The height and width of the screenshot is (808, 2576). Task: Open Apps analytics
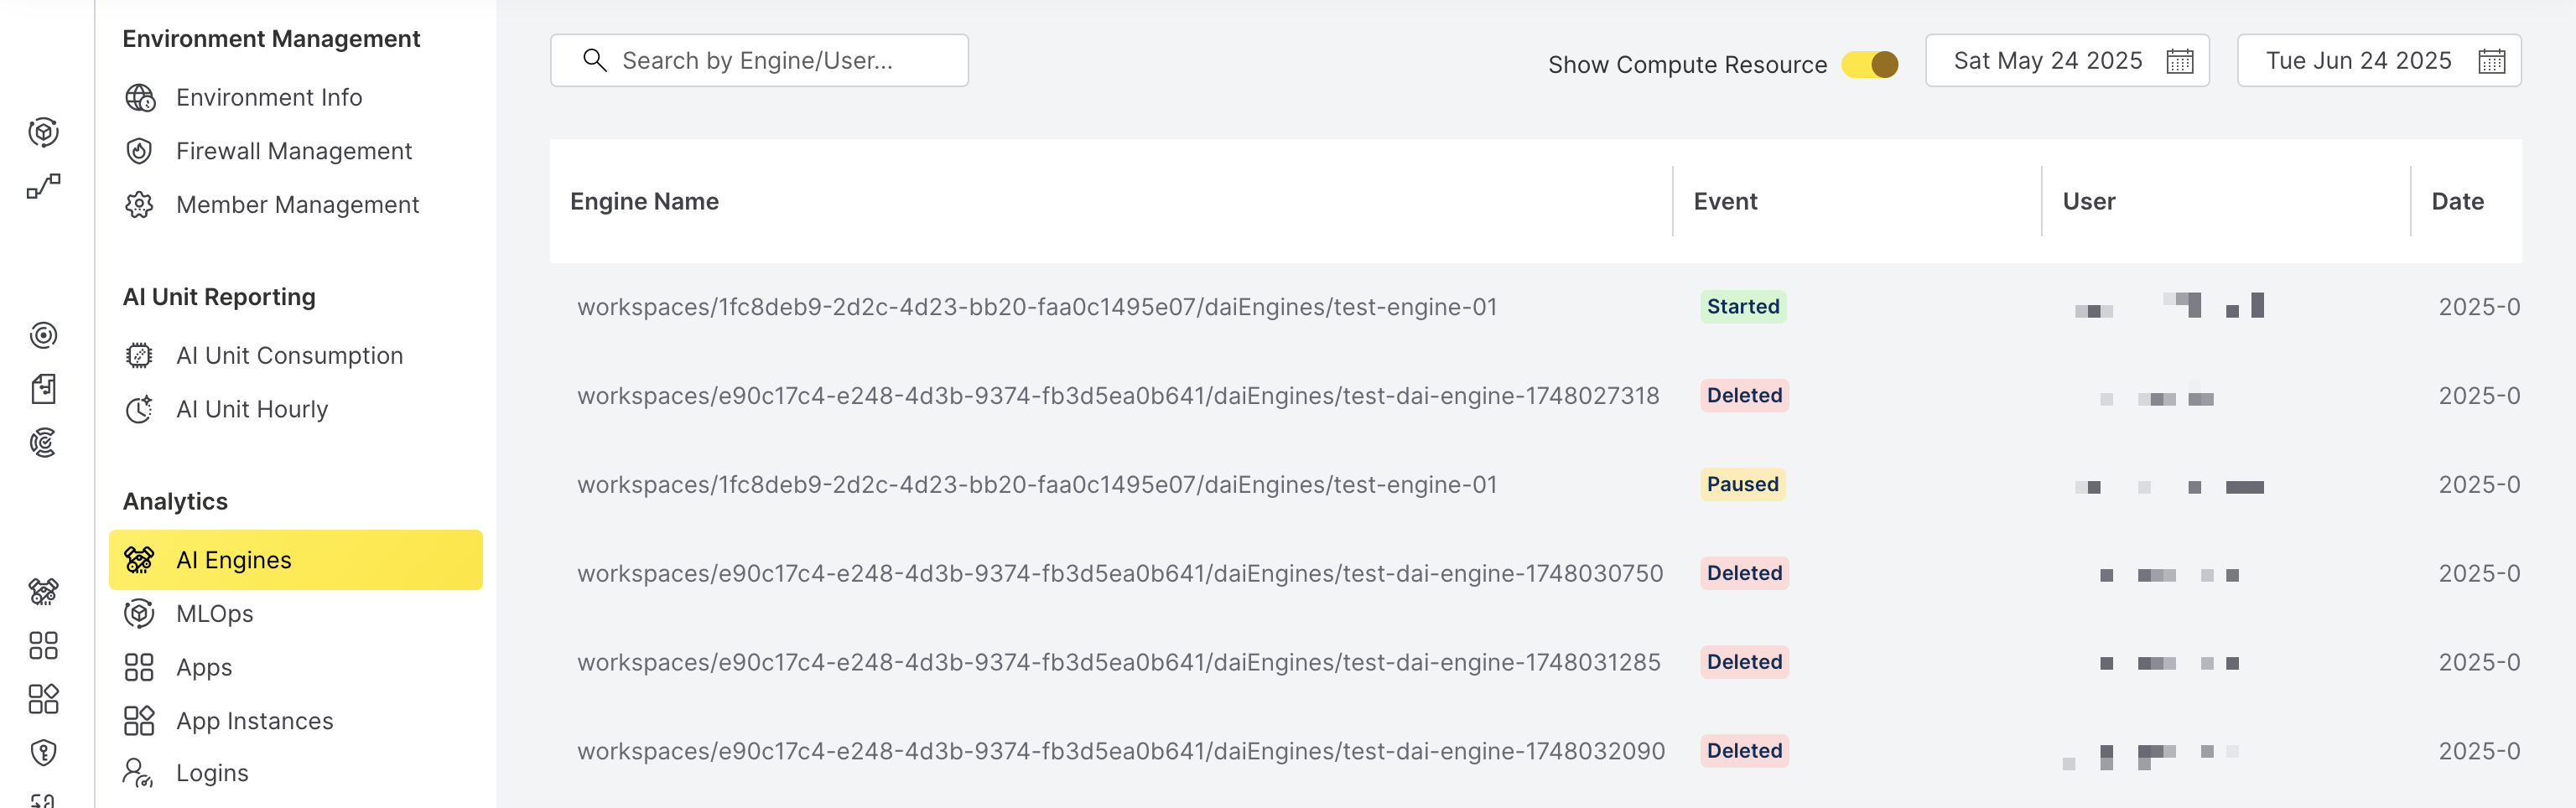[203, 667]
